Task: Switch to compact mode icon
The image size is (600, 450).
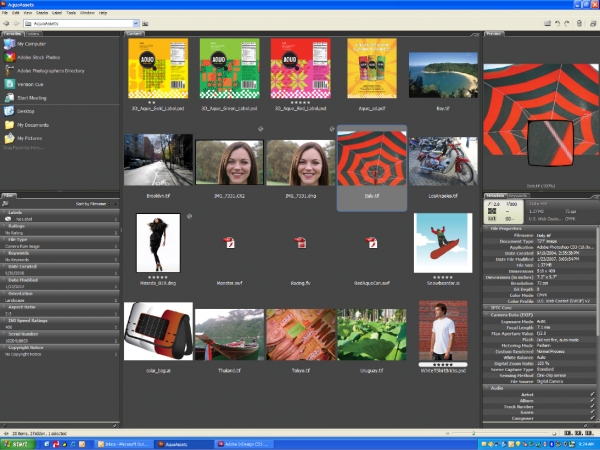Action: (x=592, y=22)
